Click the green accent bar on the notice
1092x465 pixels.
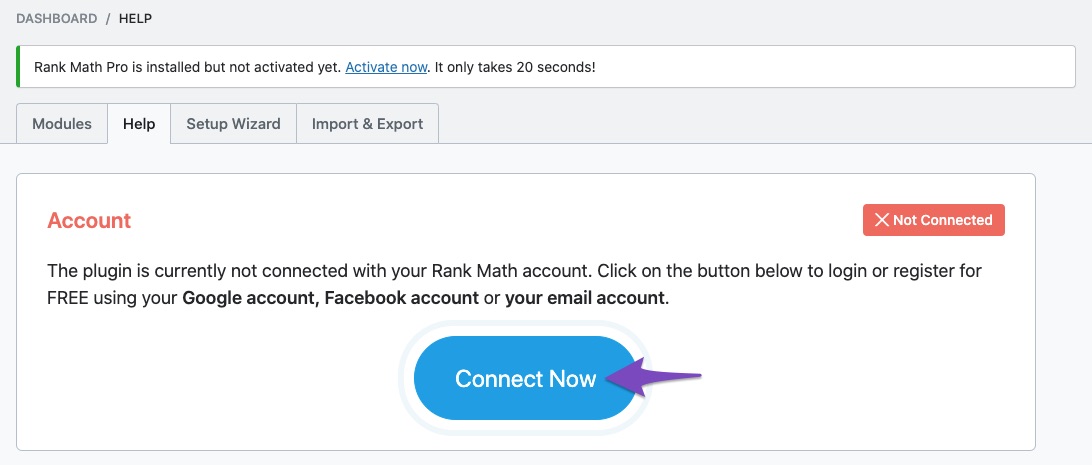pos(18,67)
